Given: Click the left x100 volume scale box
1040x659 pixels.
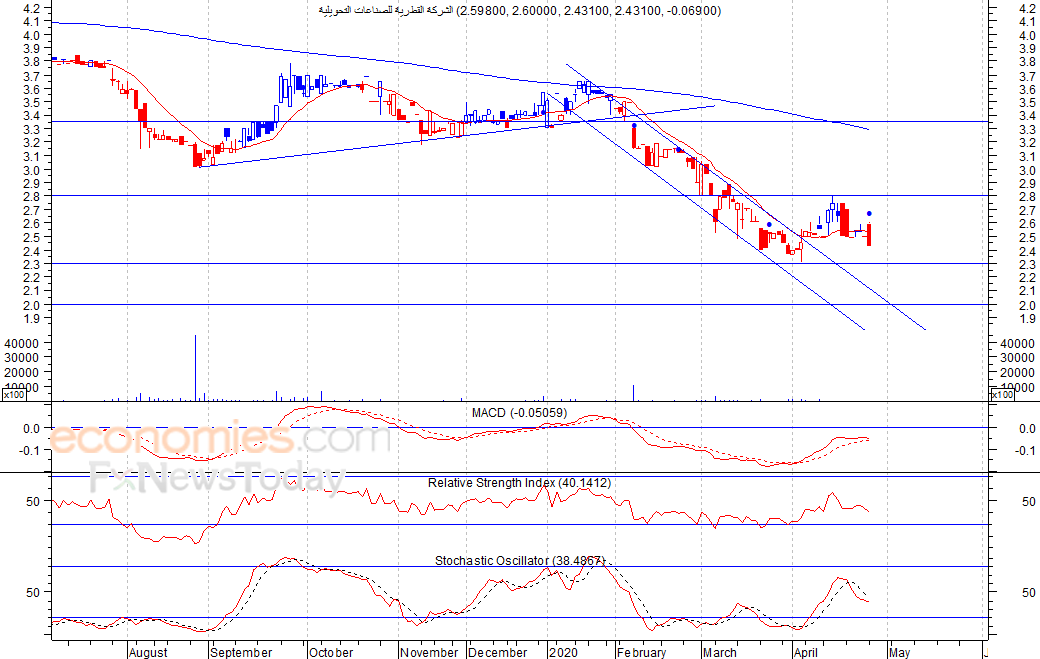Looking at the screenshot, I should point(14,395).
